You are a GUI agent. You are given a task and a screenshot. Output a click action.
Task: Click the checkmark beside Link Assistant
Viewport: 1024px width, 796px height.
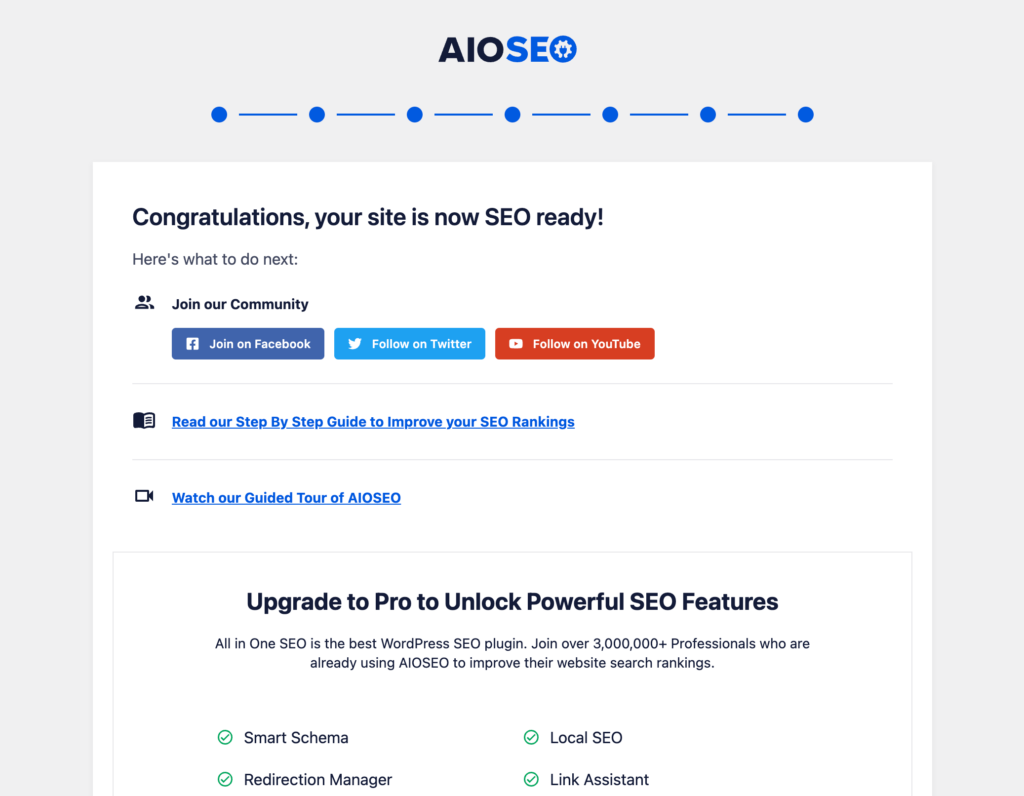click(x=531, y=779)
